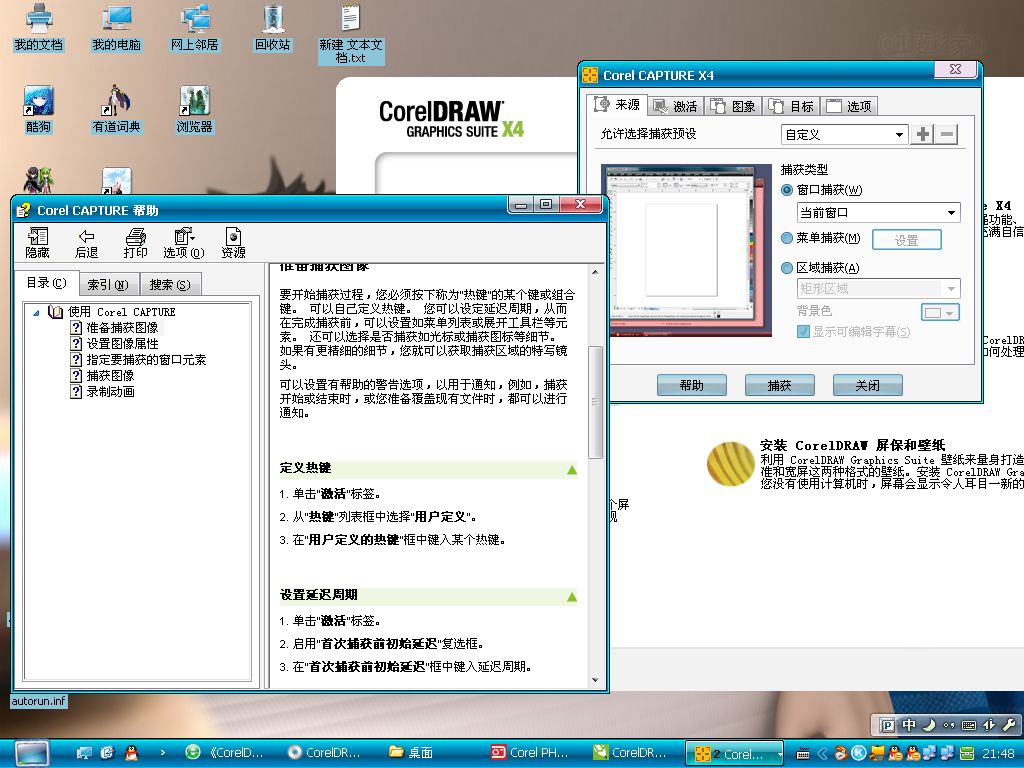Click the 21:48 clock in system tray
1024x768 pixels.
[998, 754]
